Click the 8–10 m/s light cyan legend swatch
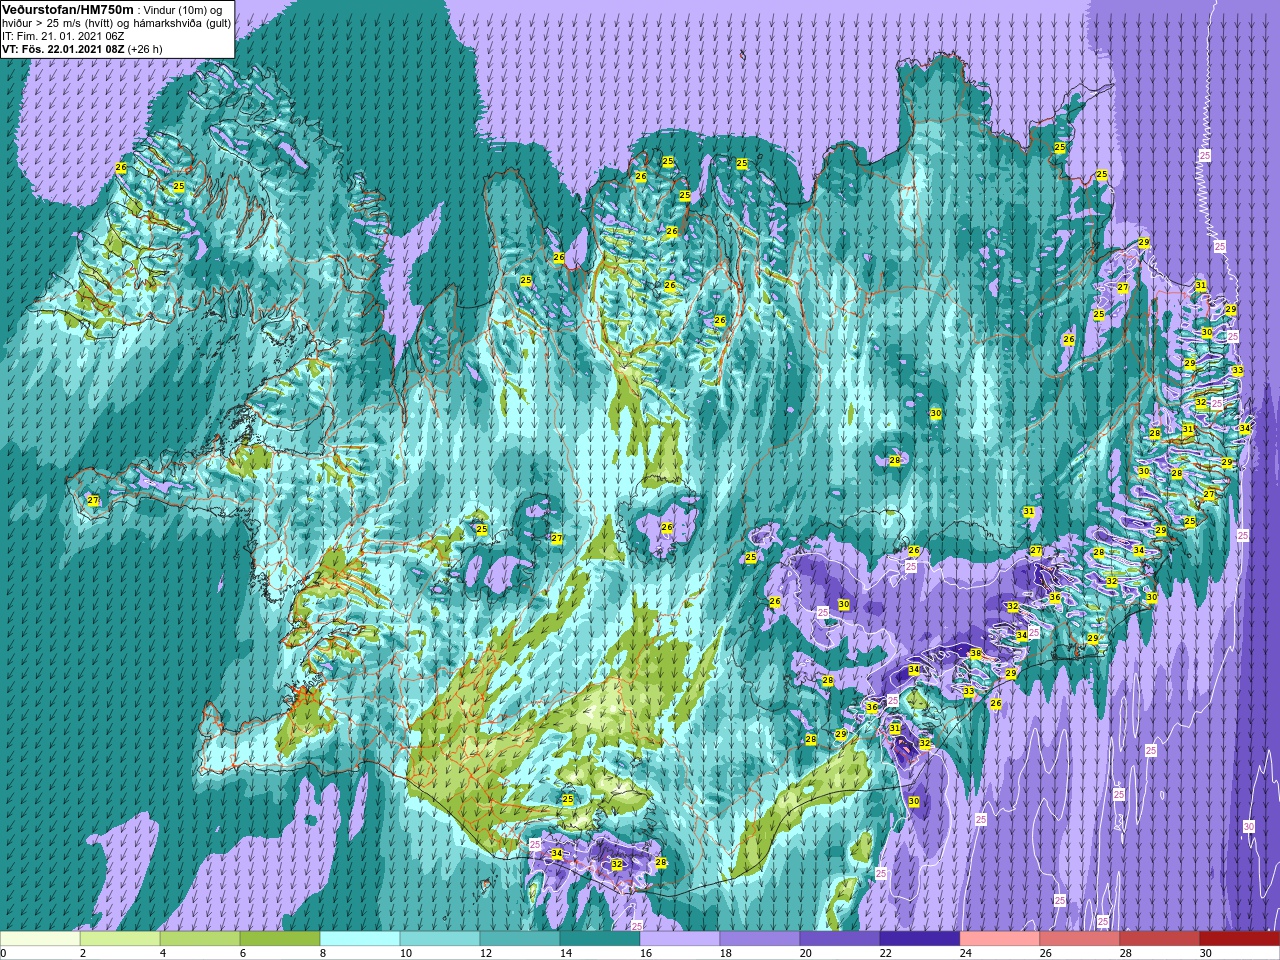This screenshot has height=960, width=1280. tap(360, 939)
